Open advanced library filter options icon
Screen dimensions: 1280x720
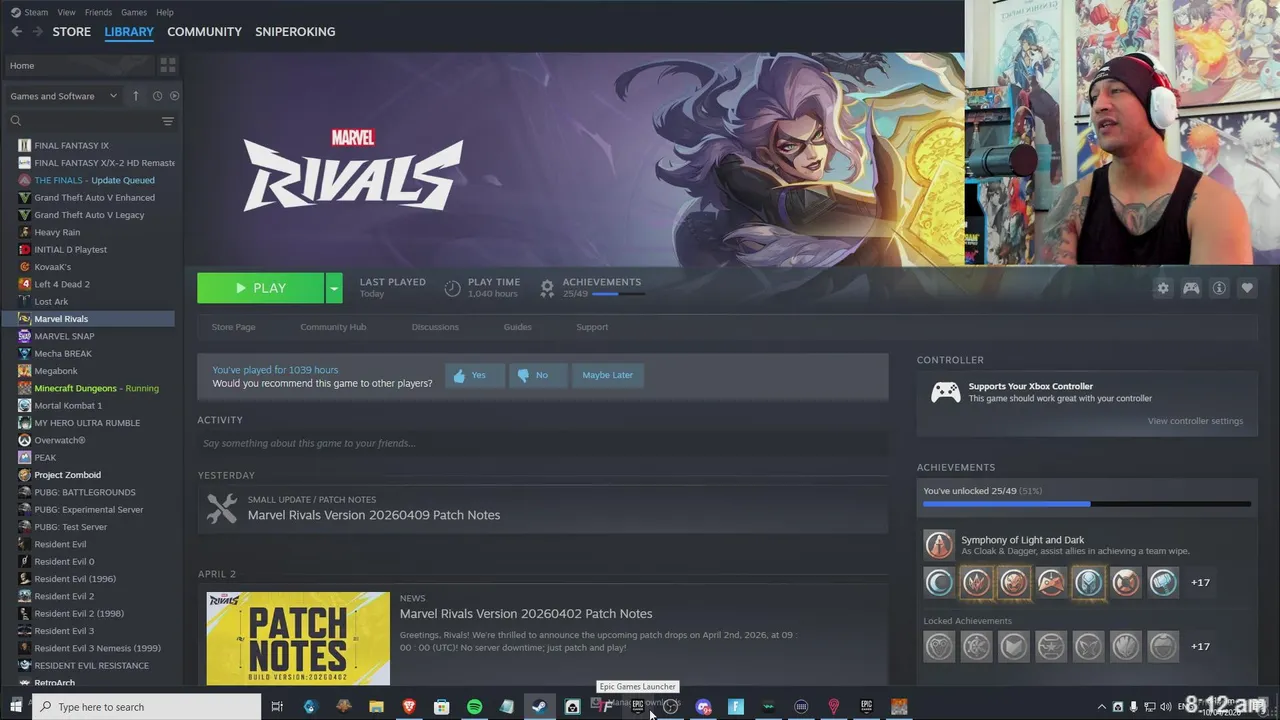(167, 121)
